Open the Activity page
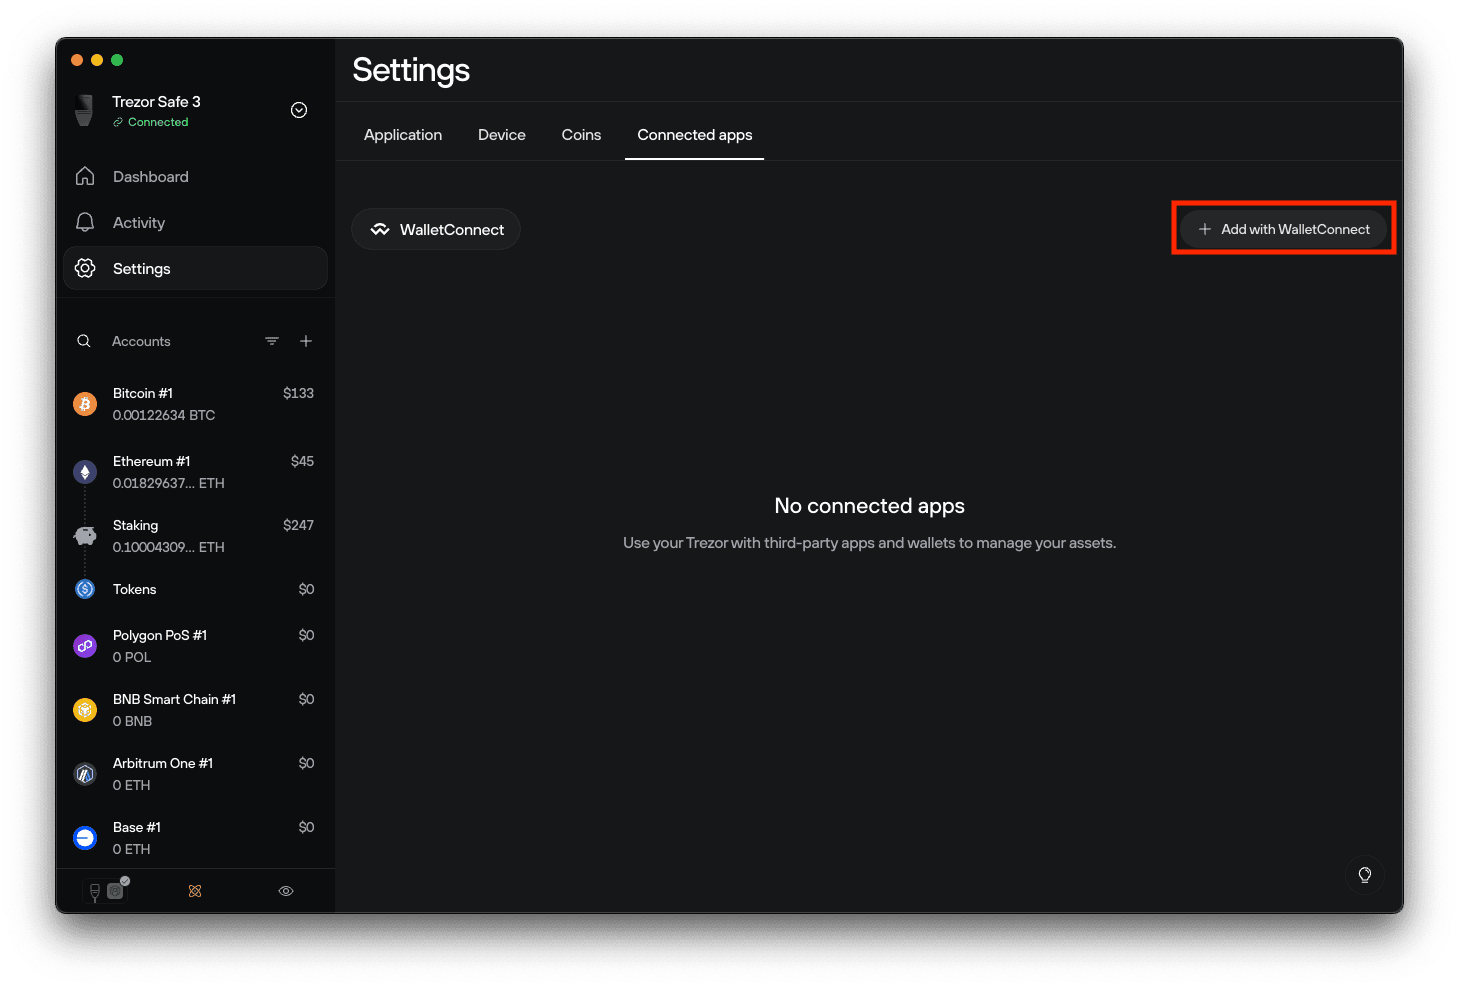The height and width of the screenshot is (987, 1459). [195, 223]
